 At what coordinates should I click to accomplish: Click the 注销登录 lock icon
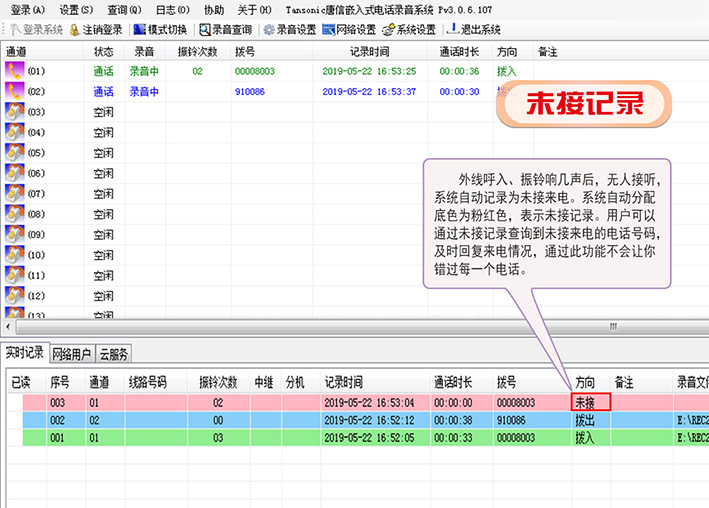[75, 29]
